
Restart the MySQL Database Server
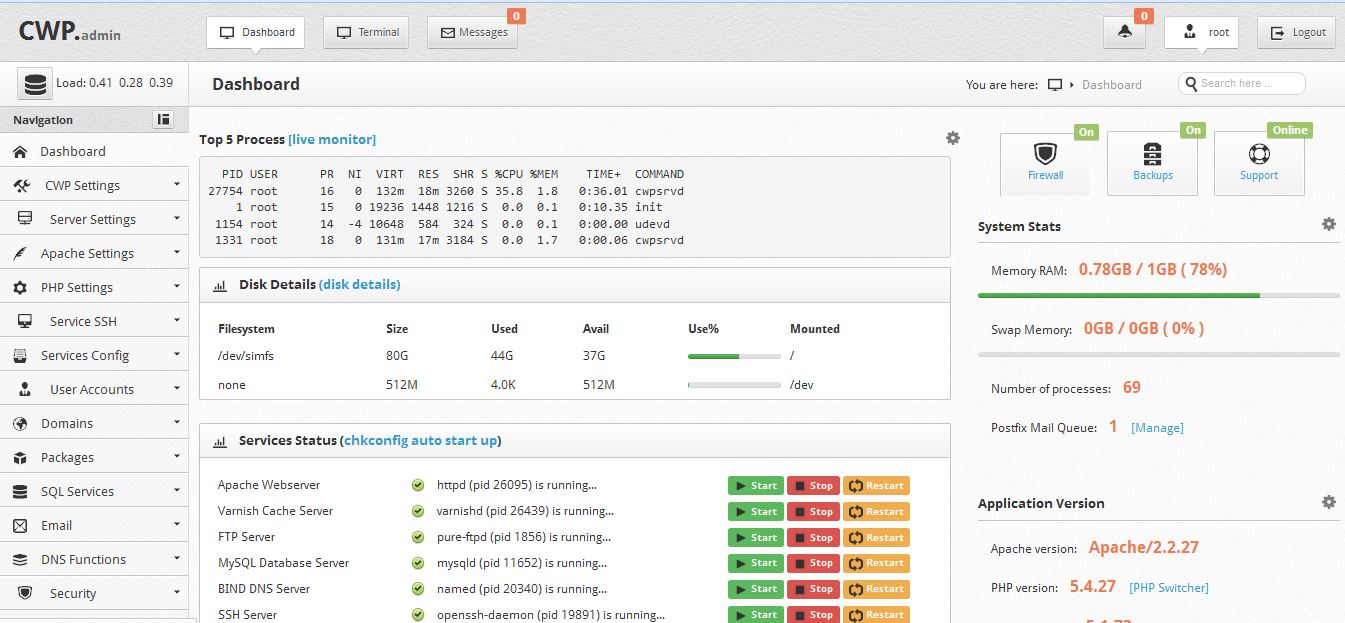876,564
